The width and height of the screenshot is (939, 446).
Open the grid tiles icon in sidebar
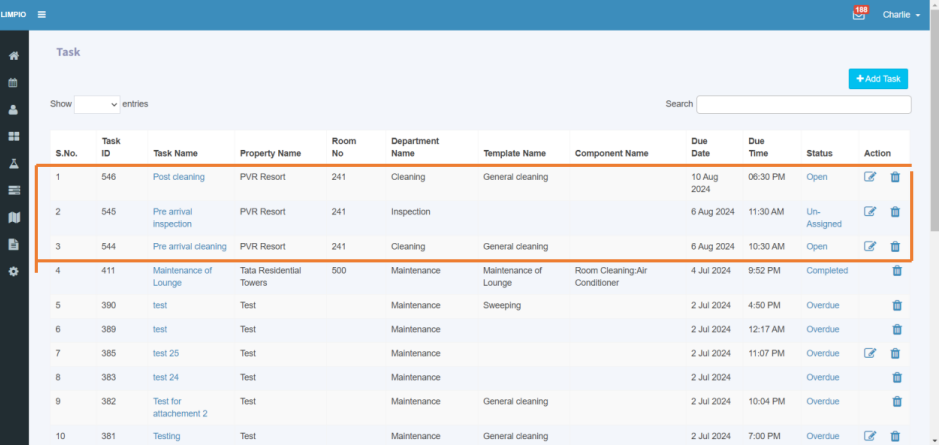[14, 136]
